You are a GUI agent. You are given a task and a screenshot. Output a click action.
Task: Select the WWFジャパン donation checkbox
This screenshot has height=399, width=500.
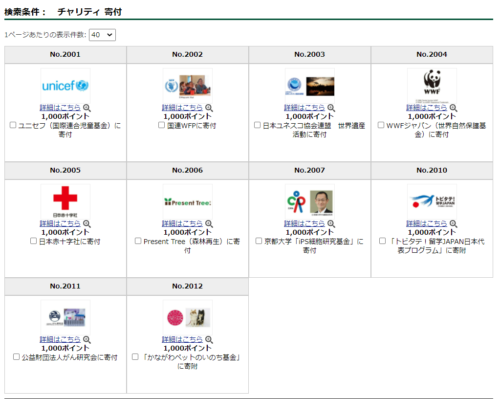click(381, 125)
